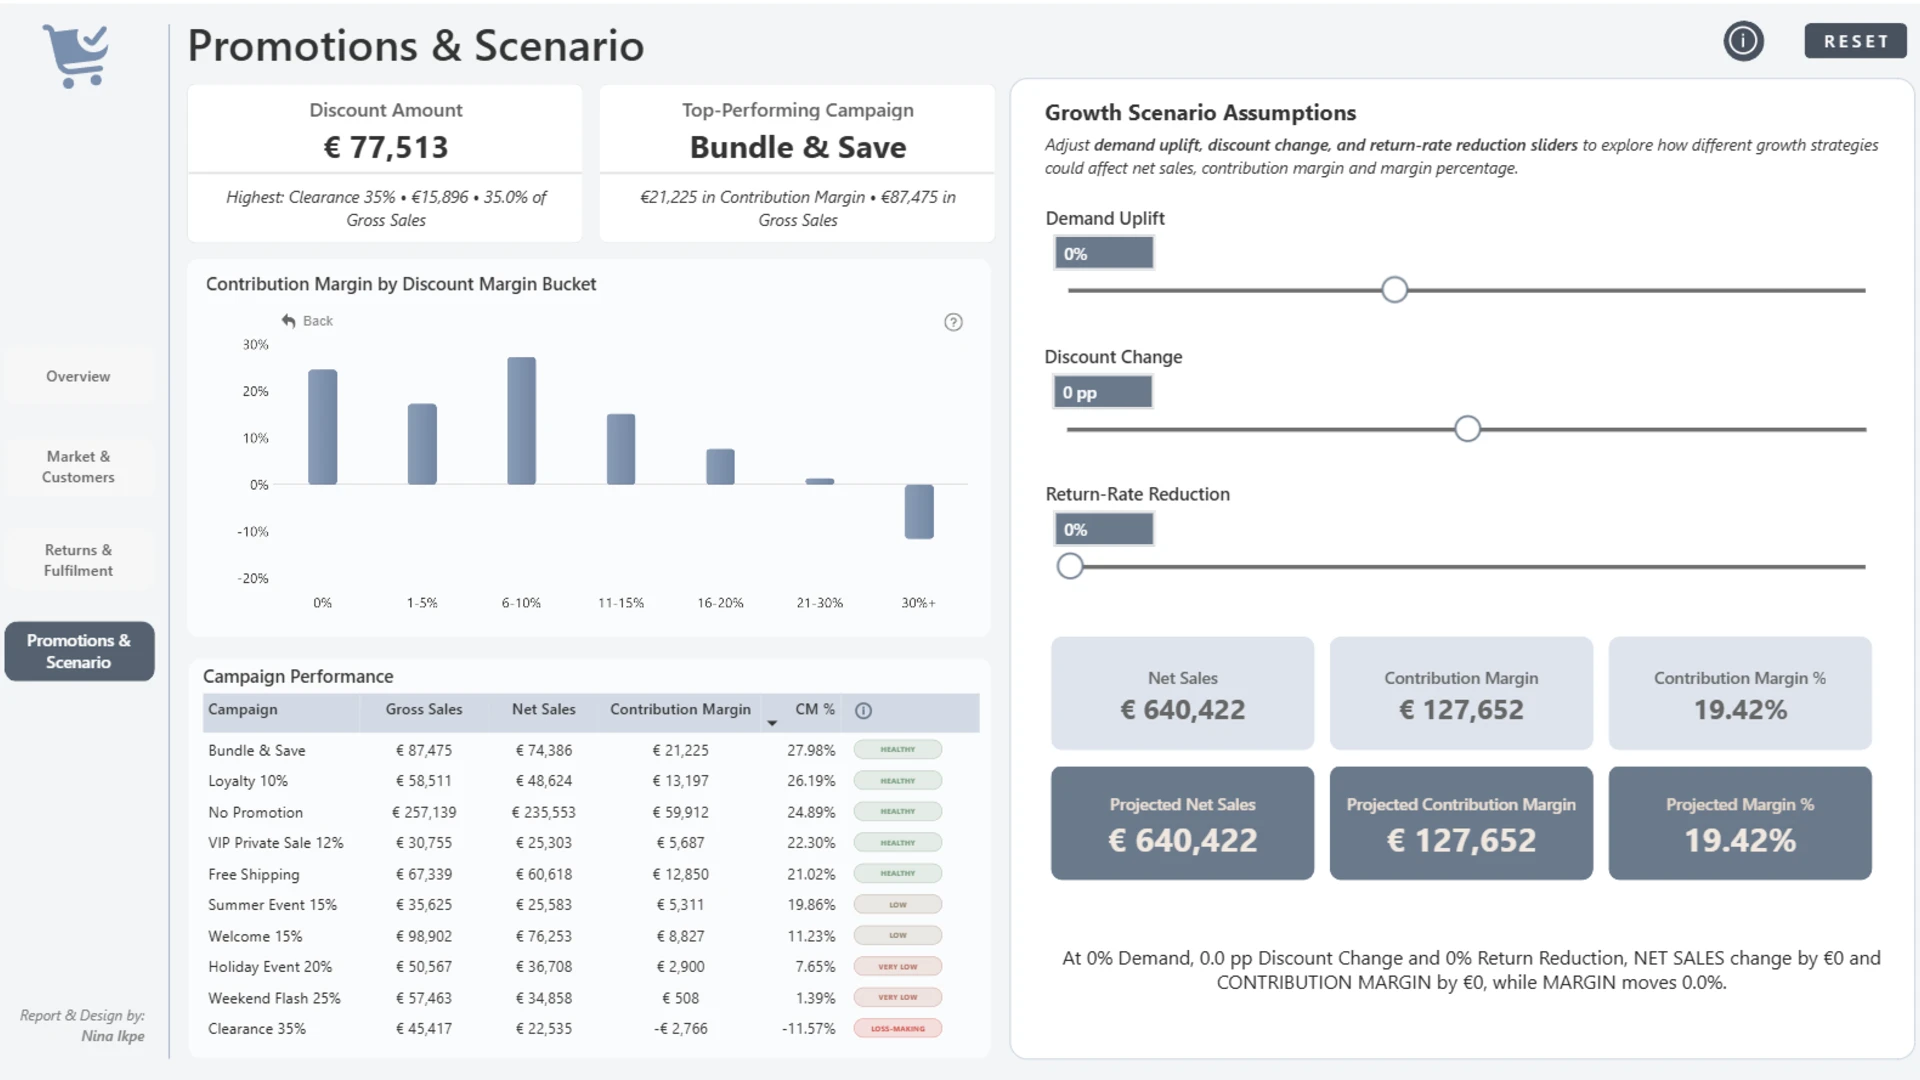Open the Overview page

tap(78, 376)
